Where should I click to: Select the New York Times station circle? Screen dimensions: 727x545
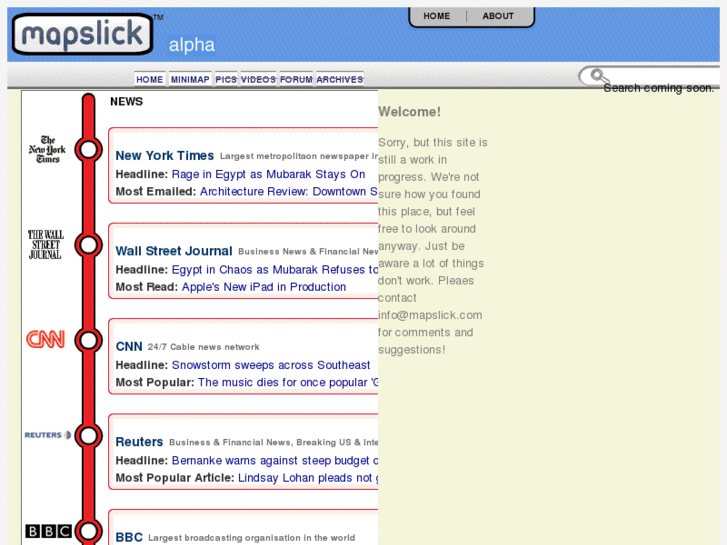pyautogui.click(x=89, y=150)
